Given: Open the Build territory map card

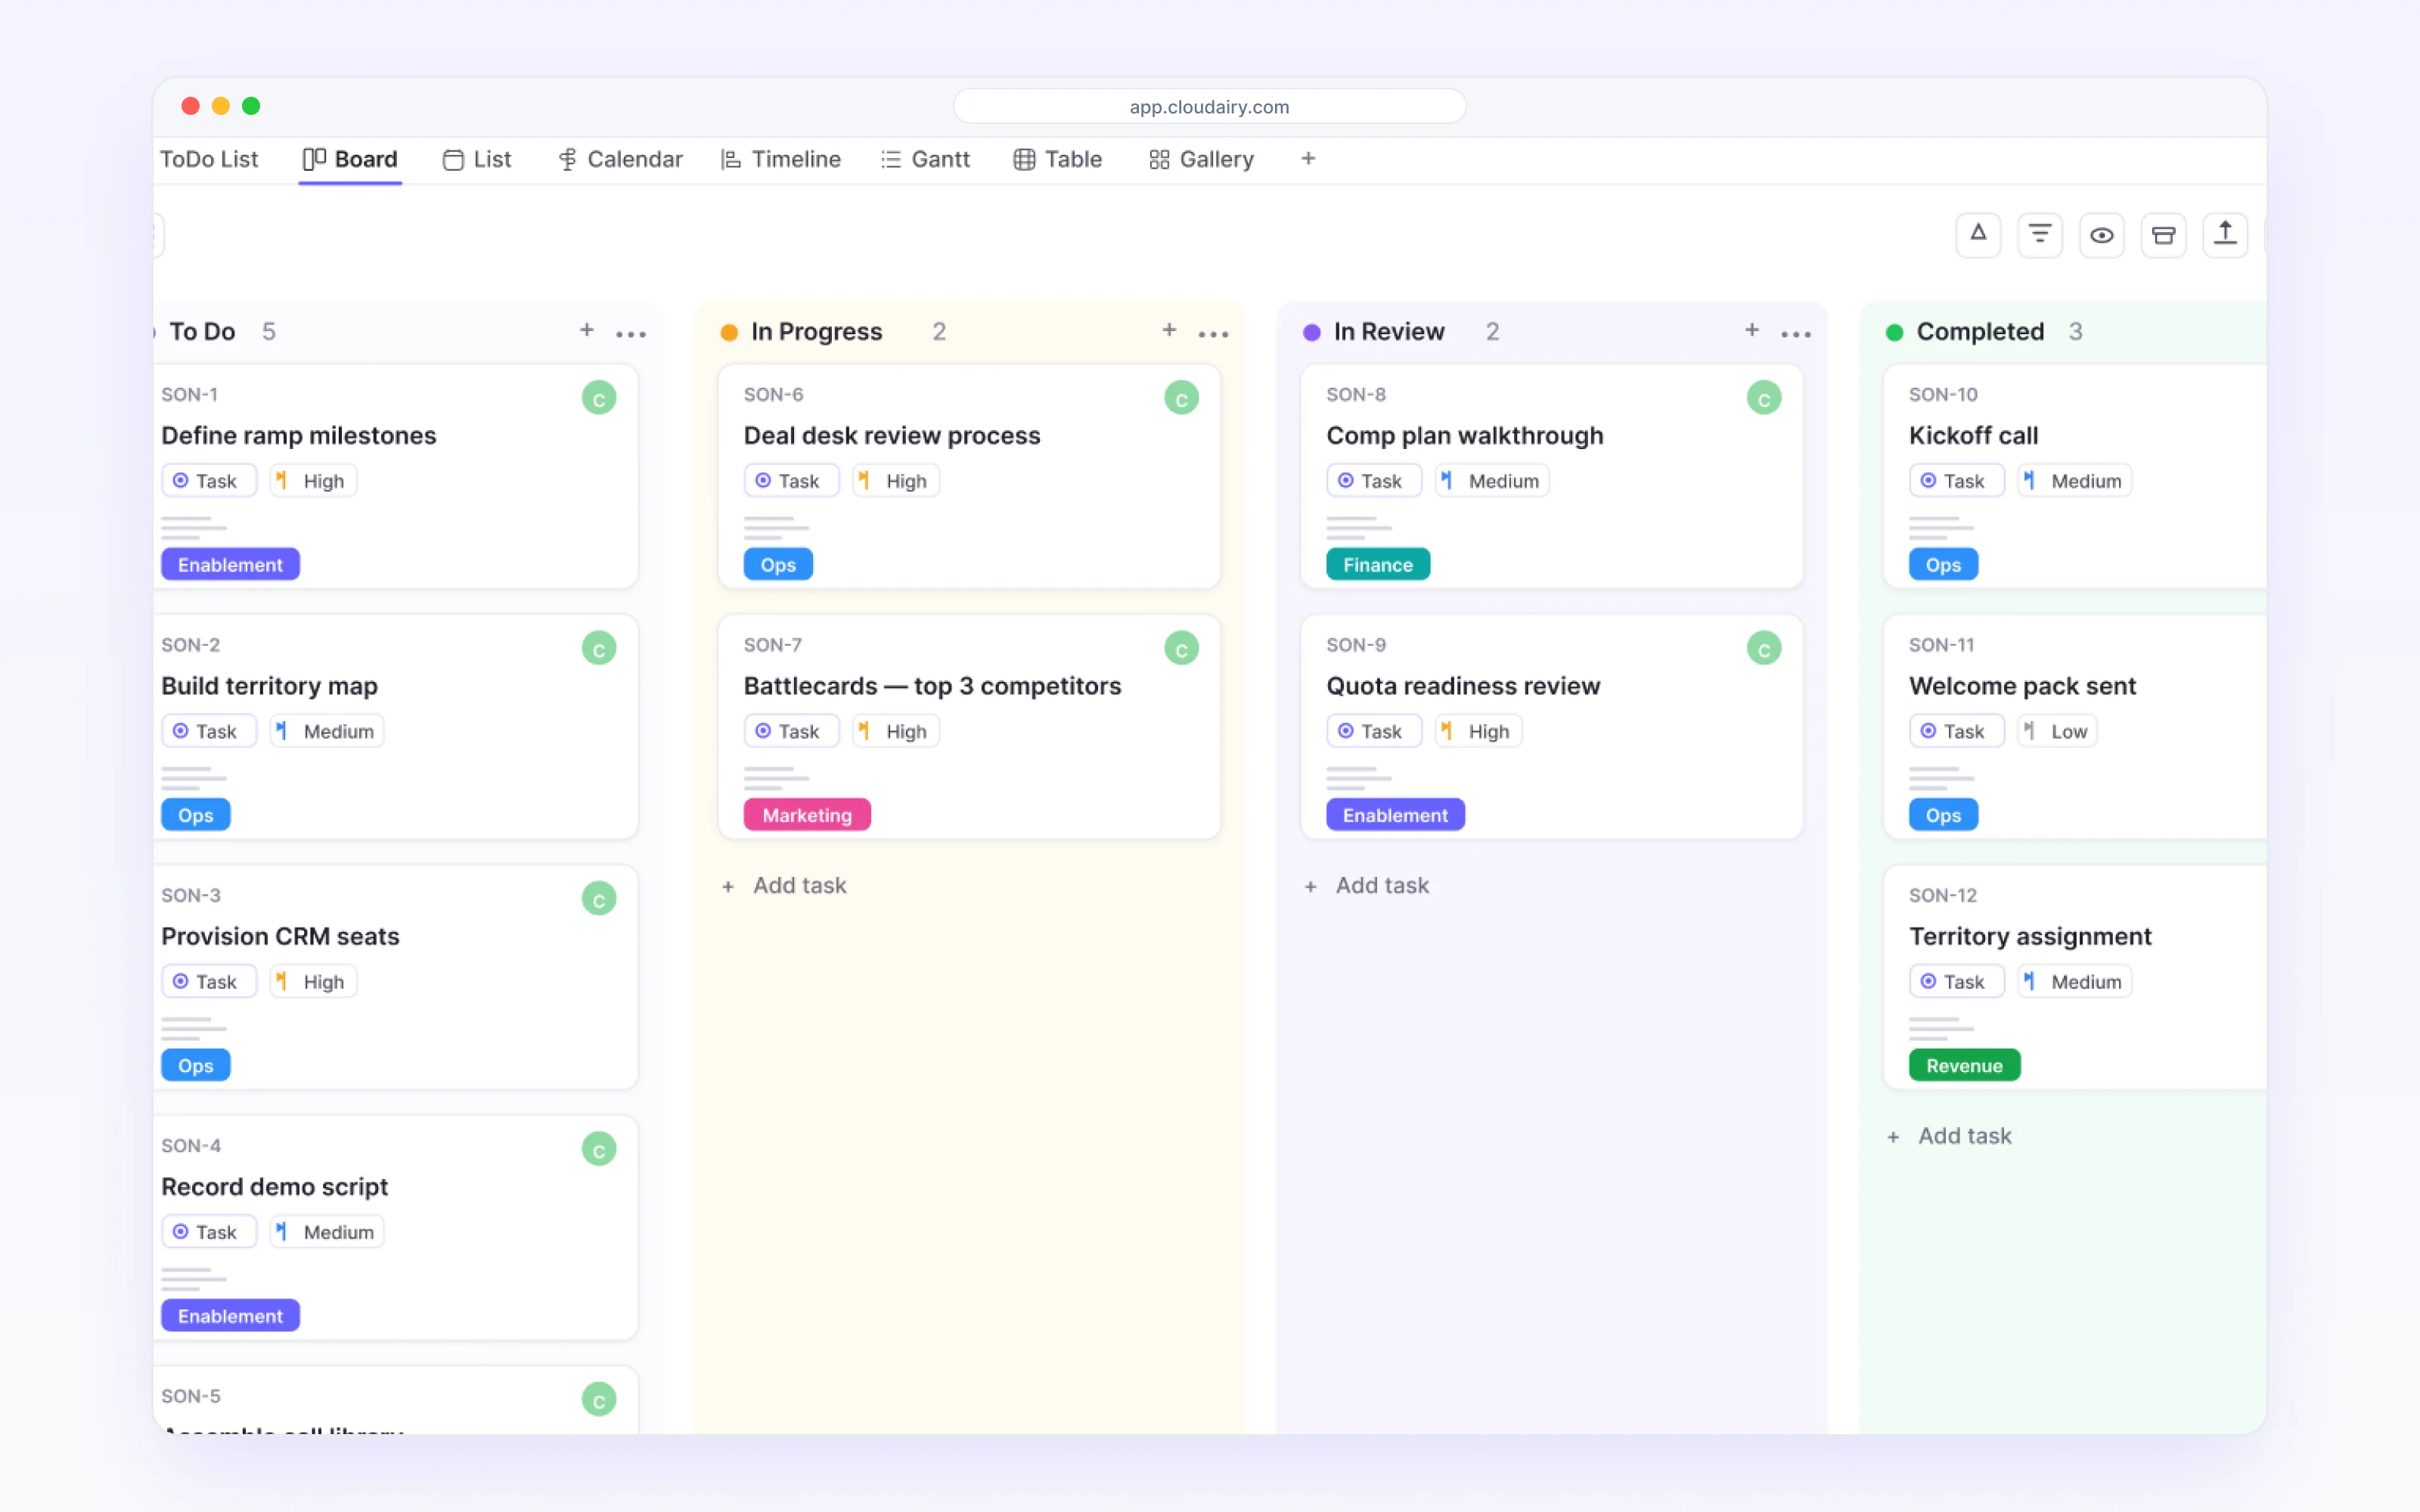Looking at the screenshot, I should [x=396, y=727].
